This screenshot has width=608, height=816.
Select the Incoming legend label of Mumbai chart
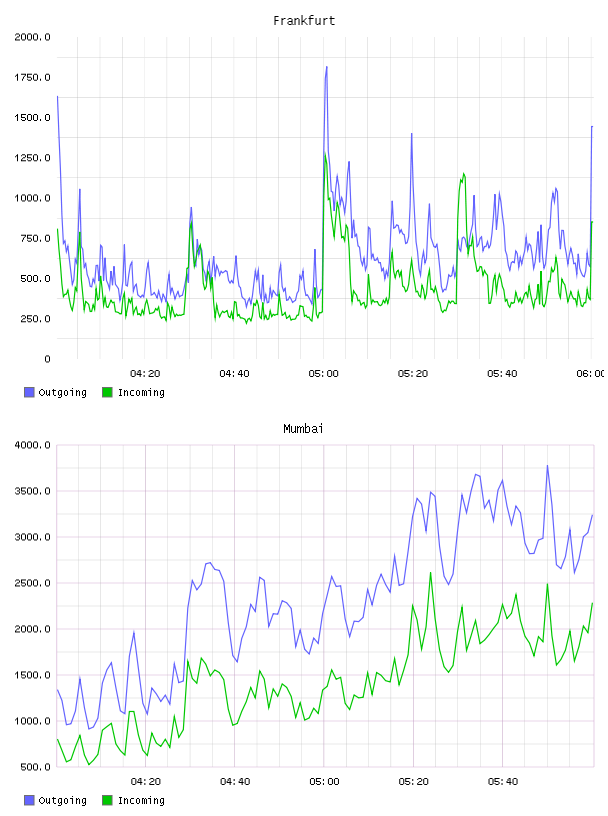pyautogui.click(x=141, y=801)
